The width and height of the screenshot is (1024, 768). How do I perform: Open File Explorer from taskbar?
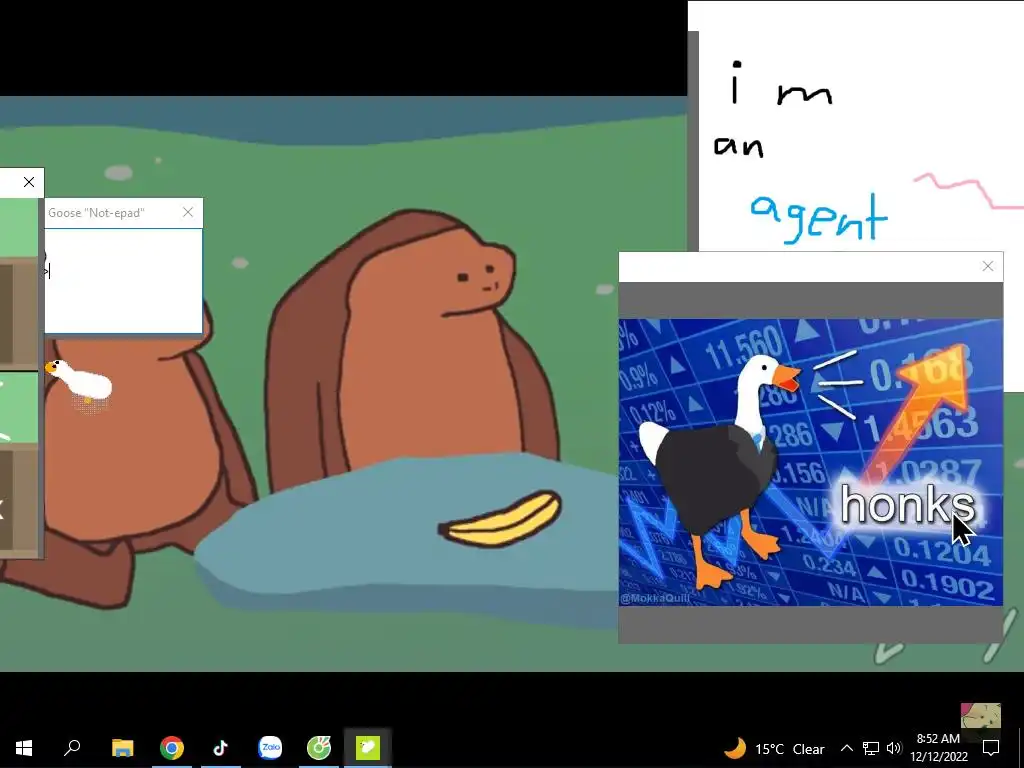tap(122, 748)
